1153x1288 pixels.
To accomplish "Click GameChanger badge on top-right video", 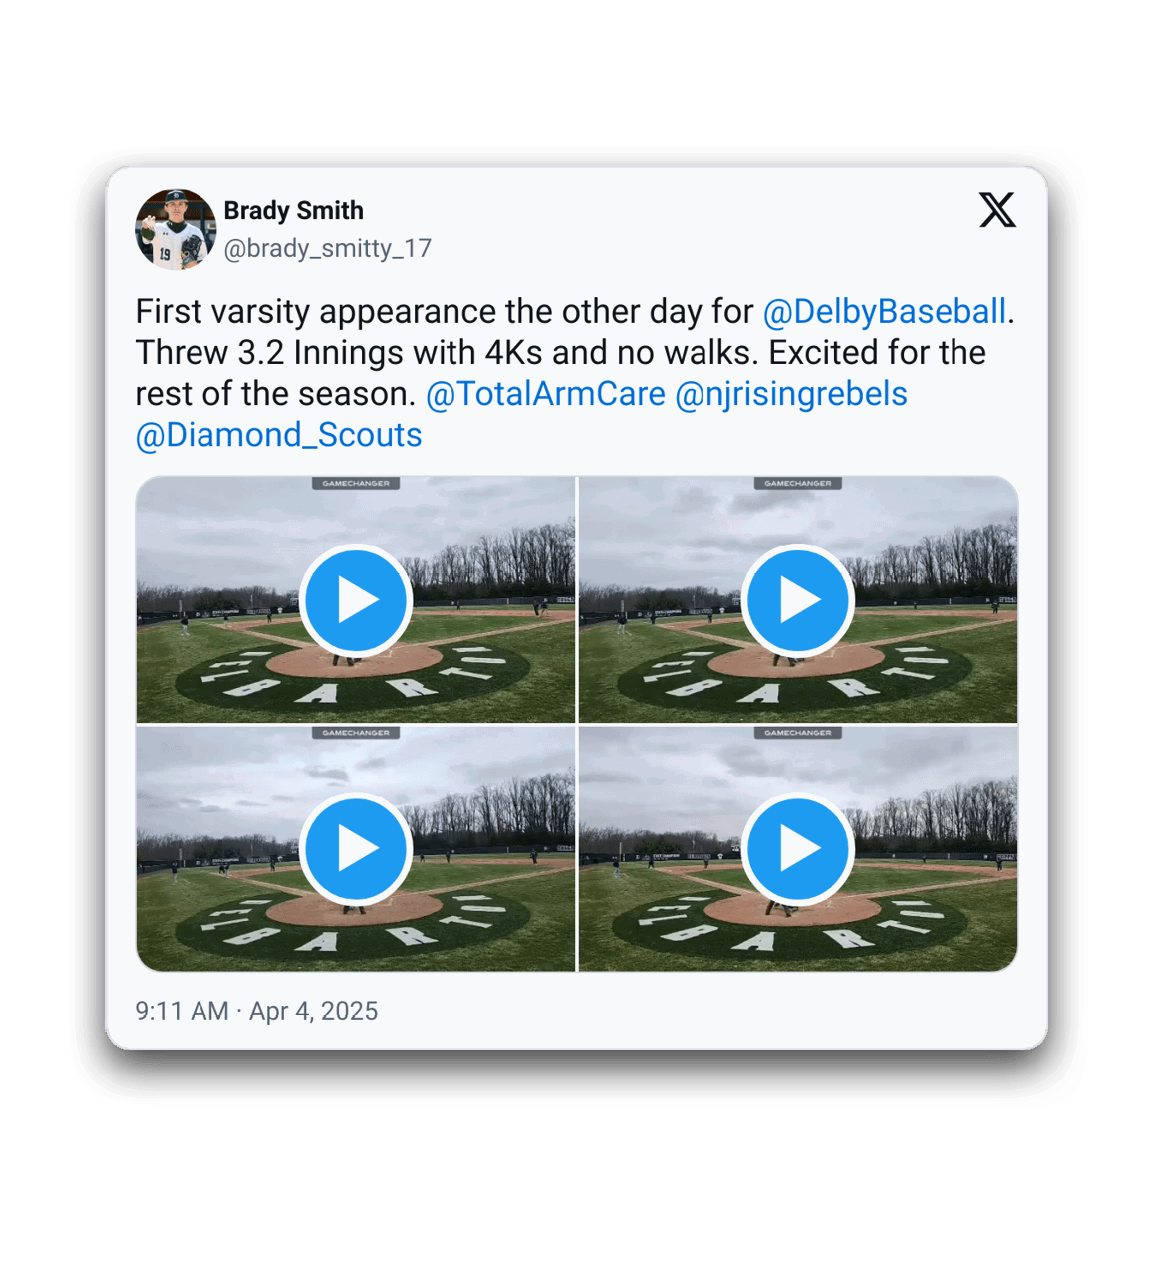I will click(798, 483).
